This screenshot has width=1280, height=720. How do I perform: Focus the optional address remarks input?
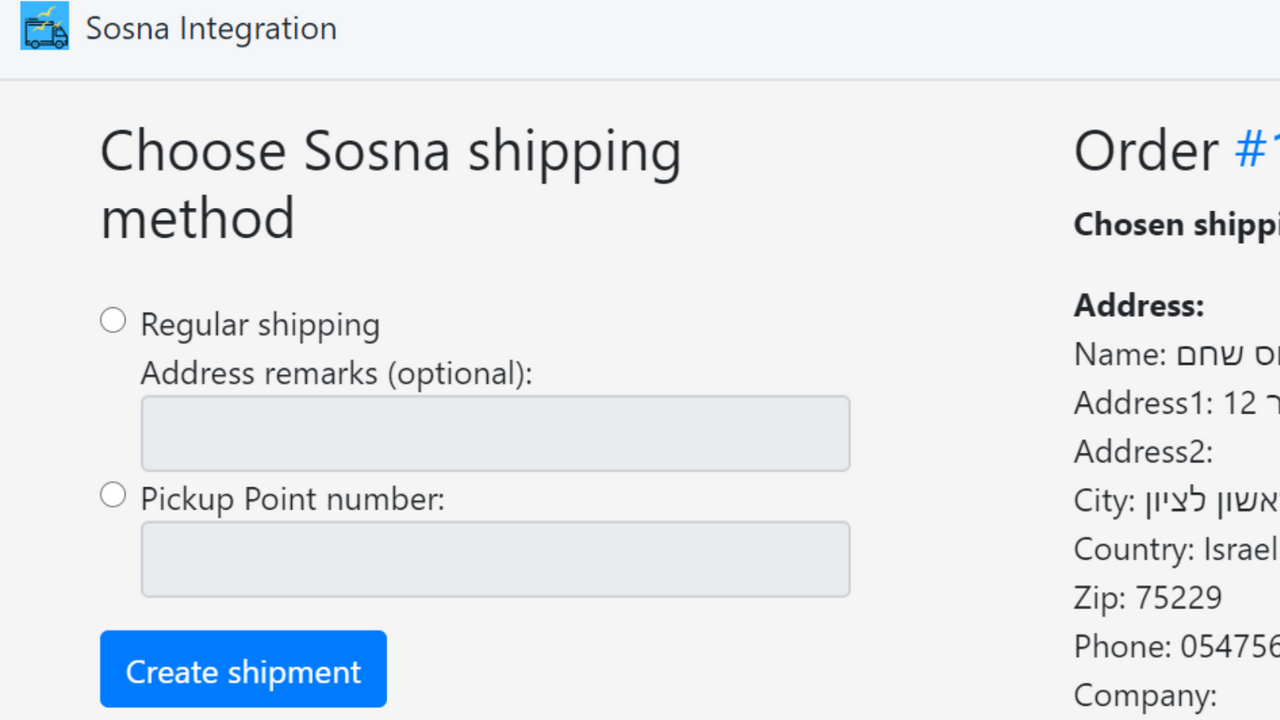495,433
